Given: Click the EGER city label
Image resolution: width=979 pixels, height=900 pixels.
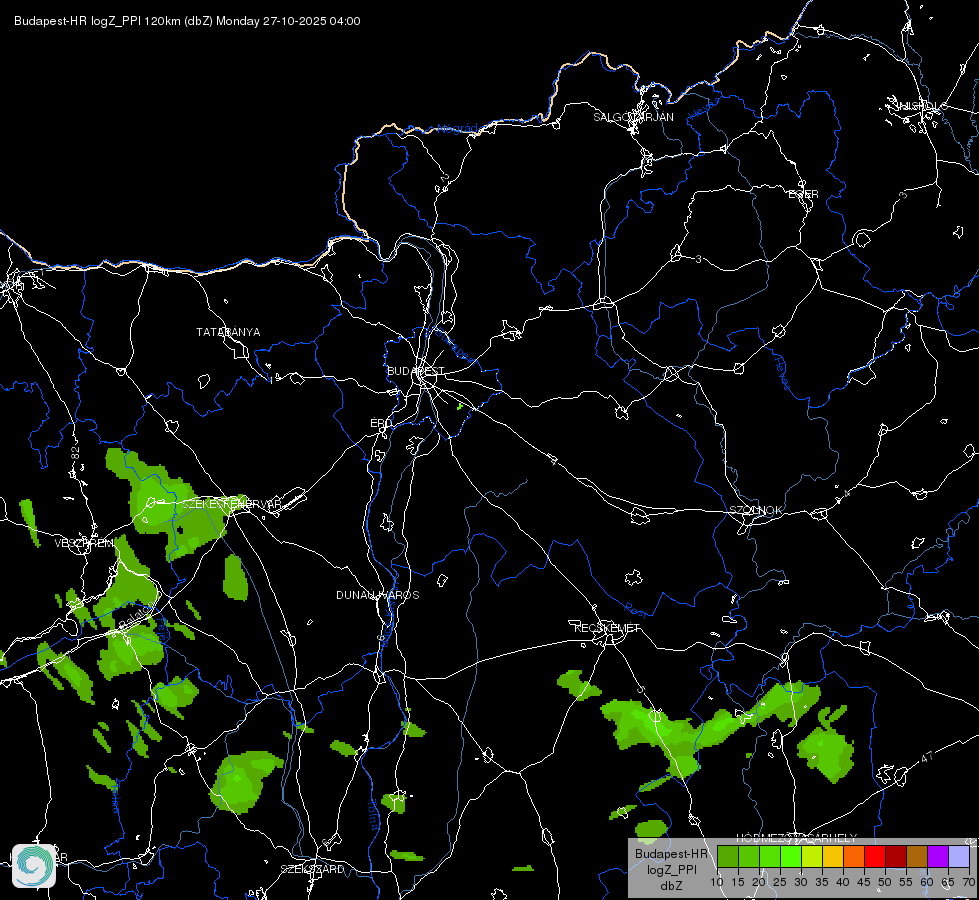Looking at the screenshot, I should [x=804, y=194].
